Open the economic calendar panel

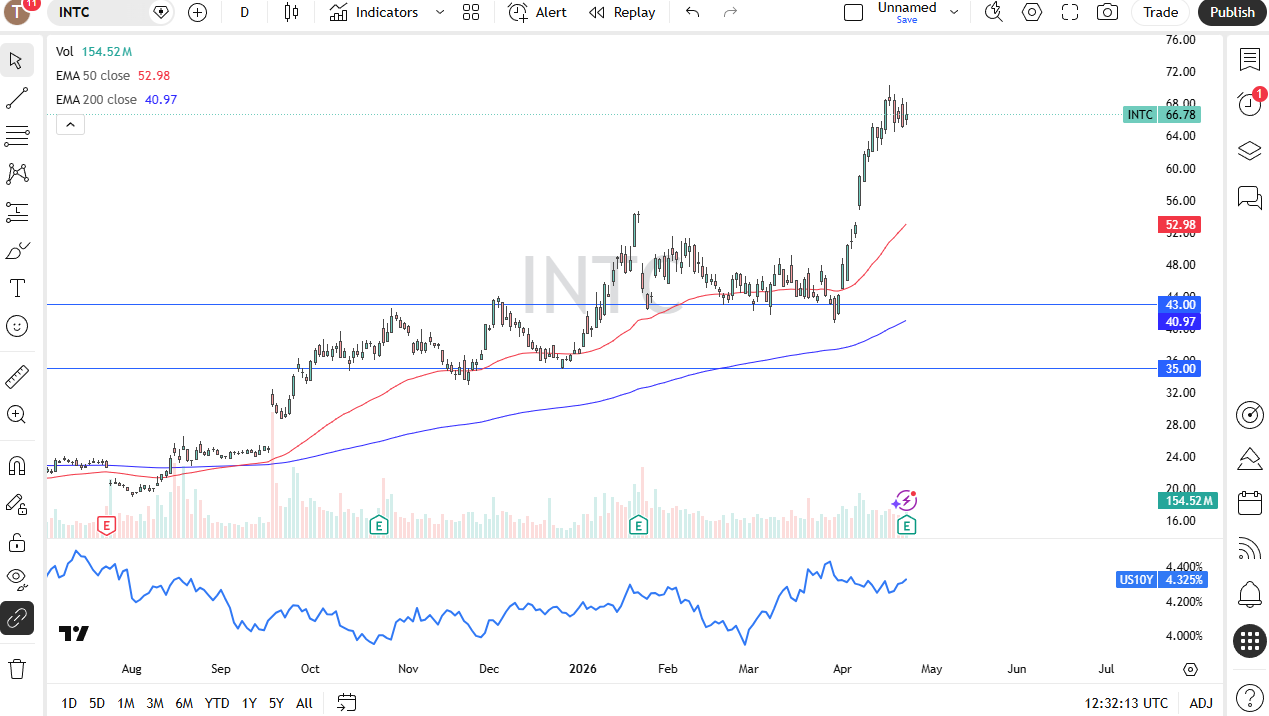(1249, 503)
